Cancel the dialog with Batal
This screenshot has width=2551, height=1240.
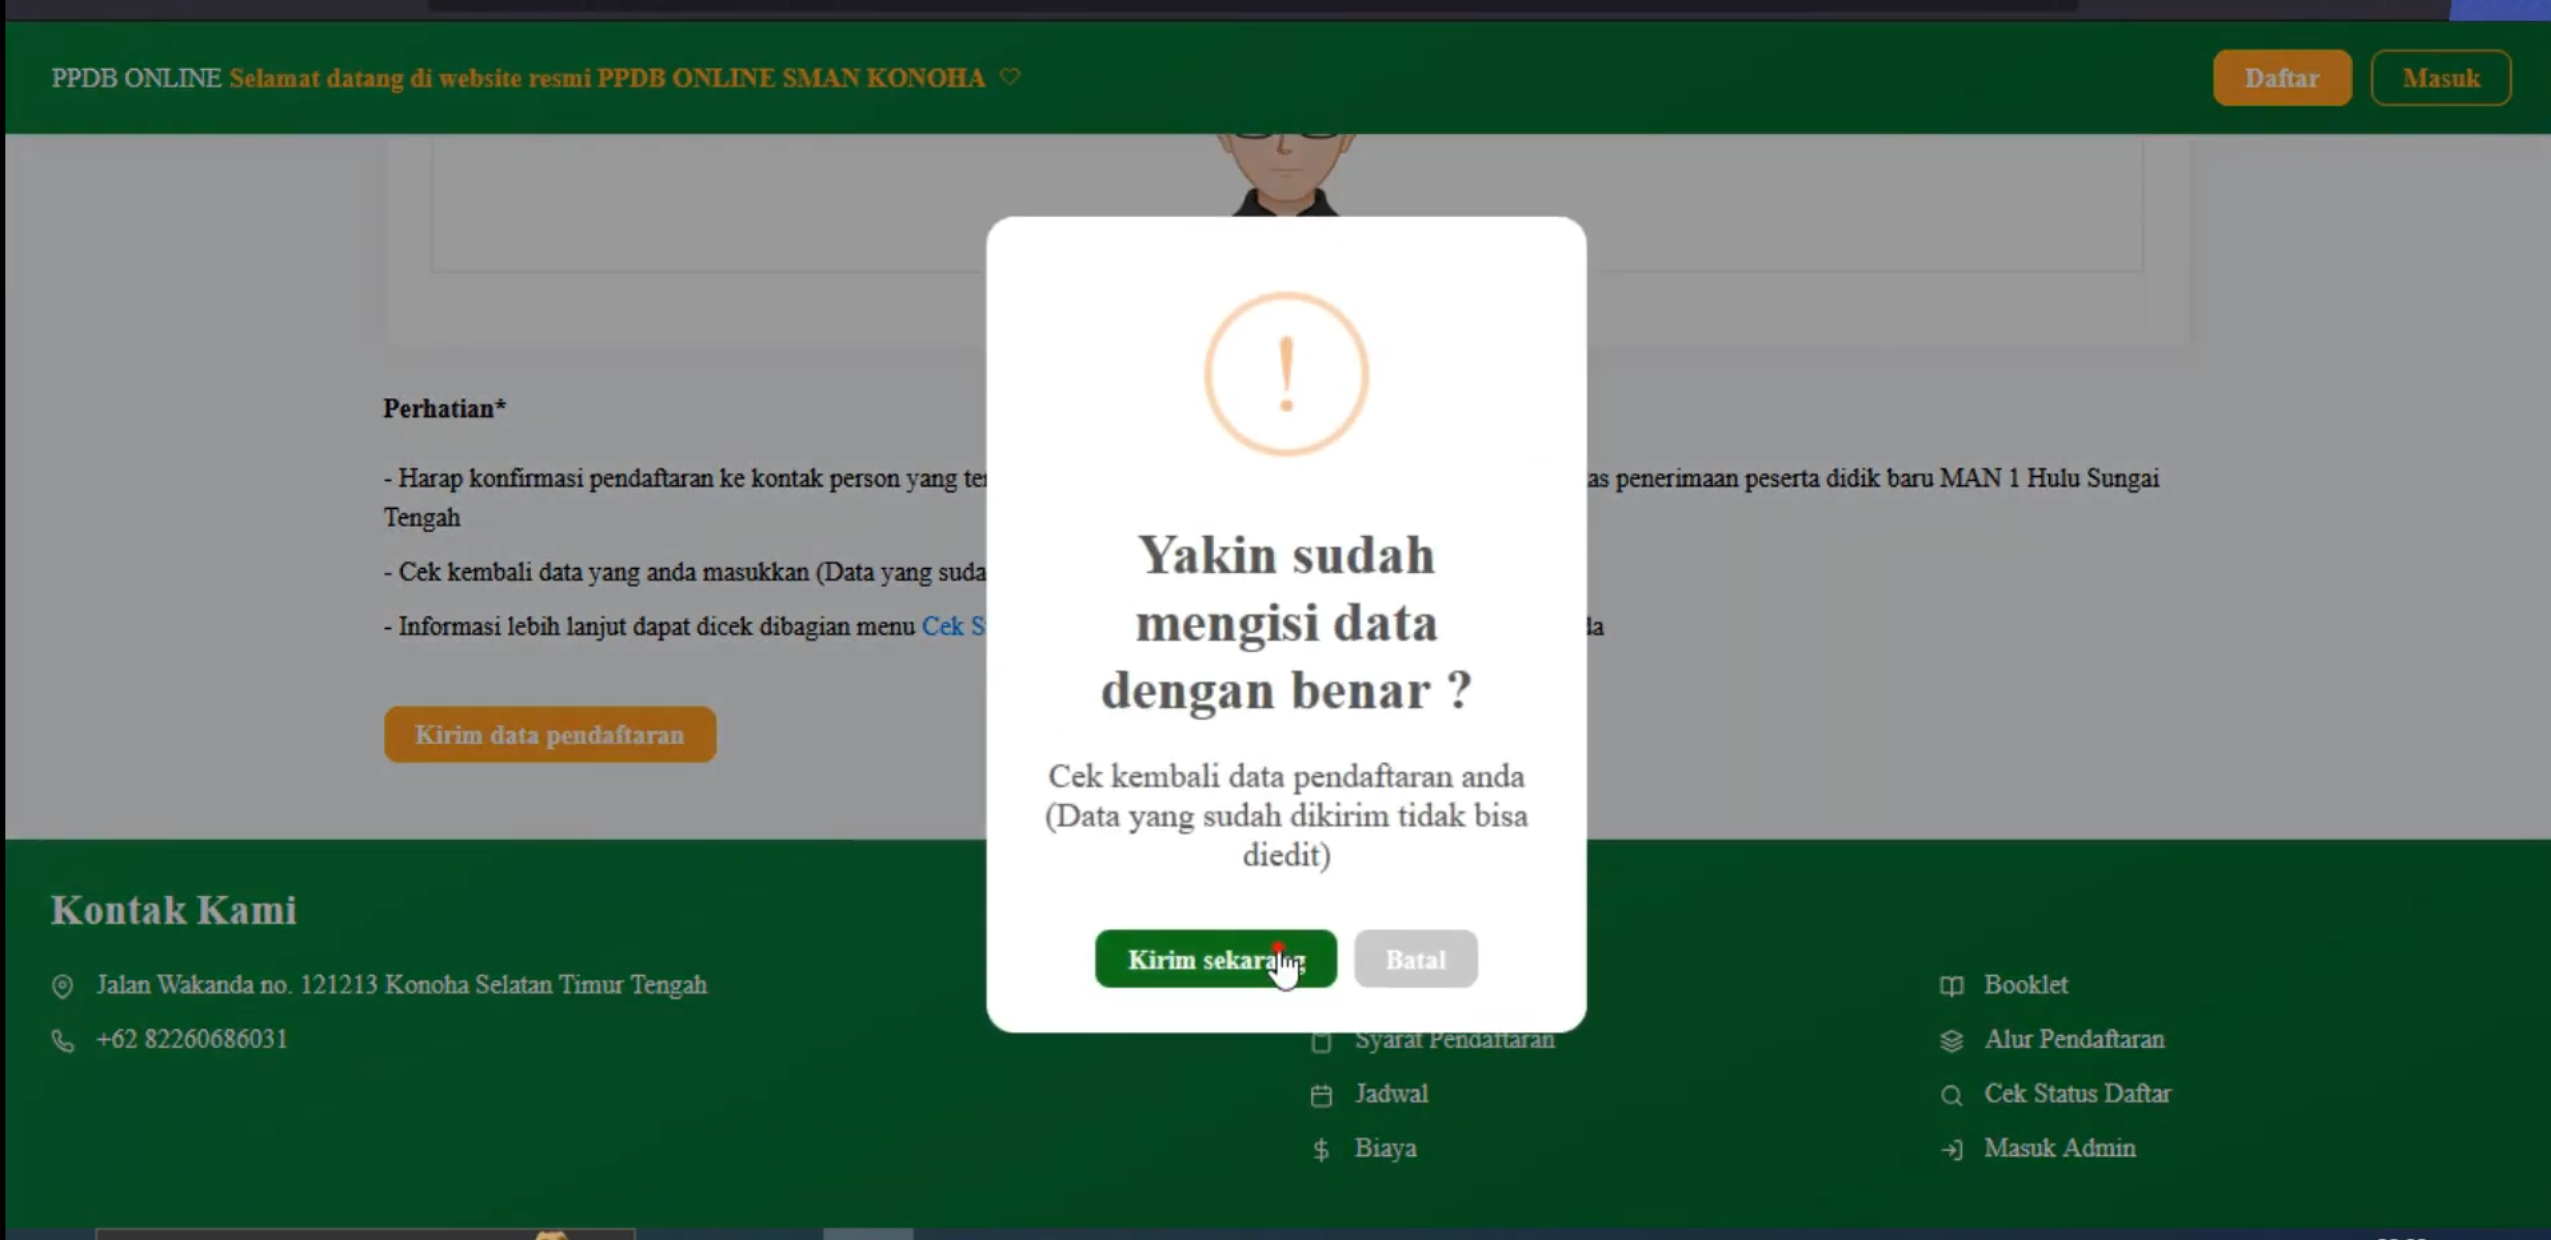tap(1415, 959)
